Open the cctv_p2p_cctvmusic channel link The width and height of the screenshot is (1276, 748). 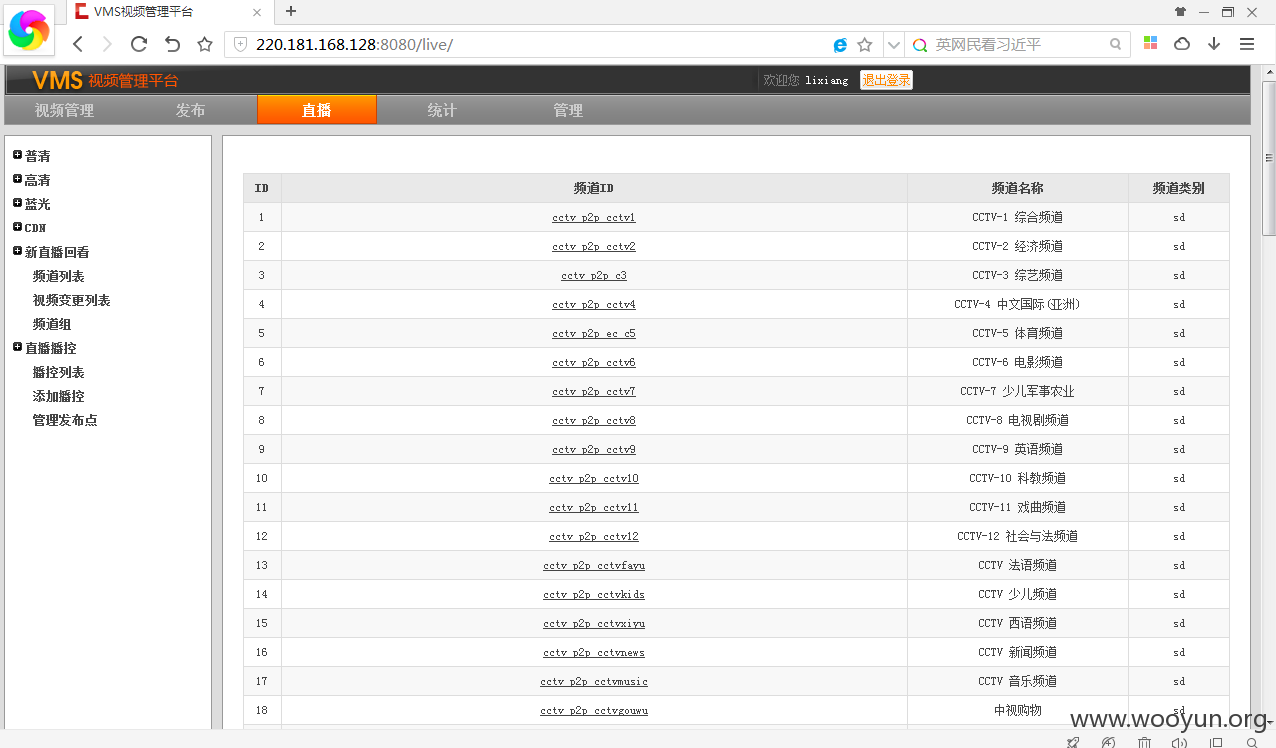(x=594, y=681)
